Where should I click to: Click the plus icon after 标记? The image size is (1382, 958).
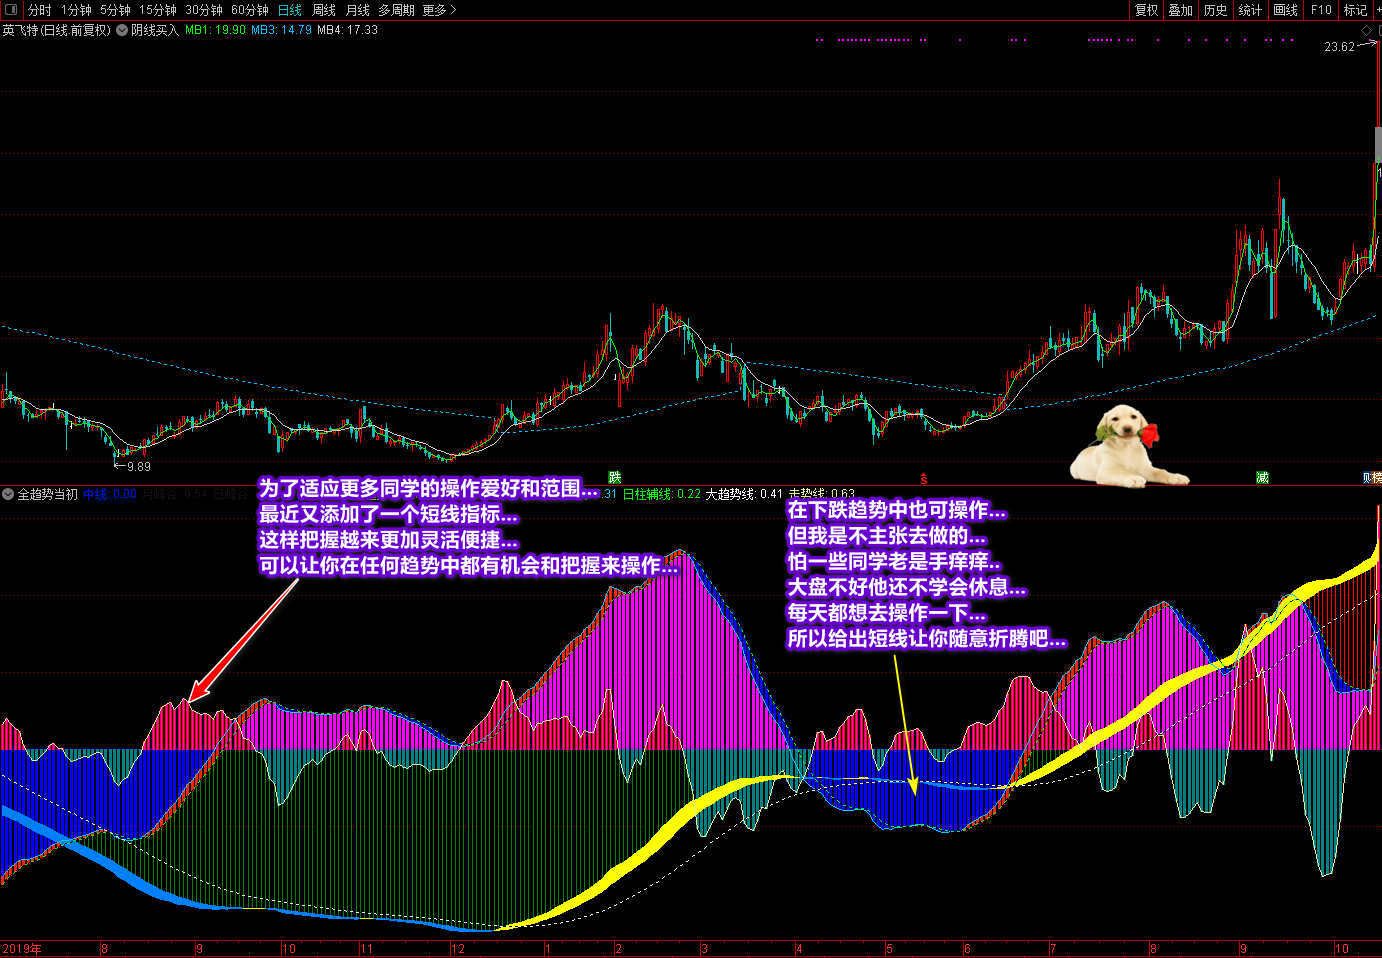(x=1377, y=10)
